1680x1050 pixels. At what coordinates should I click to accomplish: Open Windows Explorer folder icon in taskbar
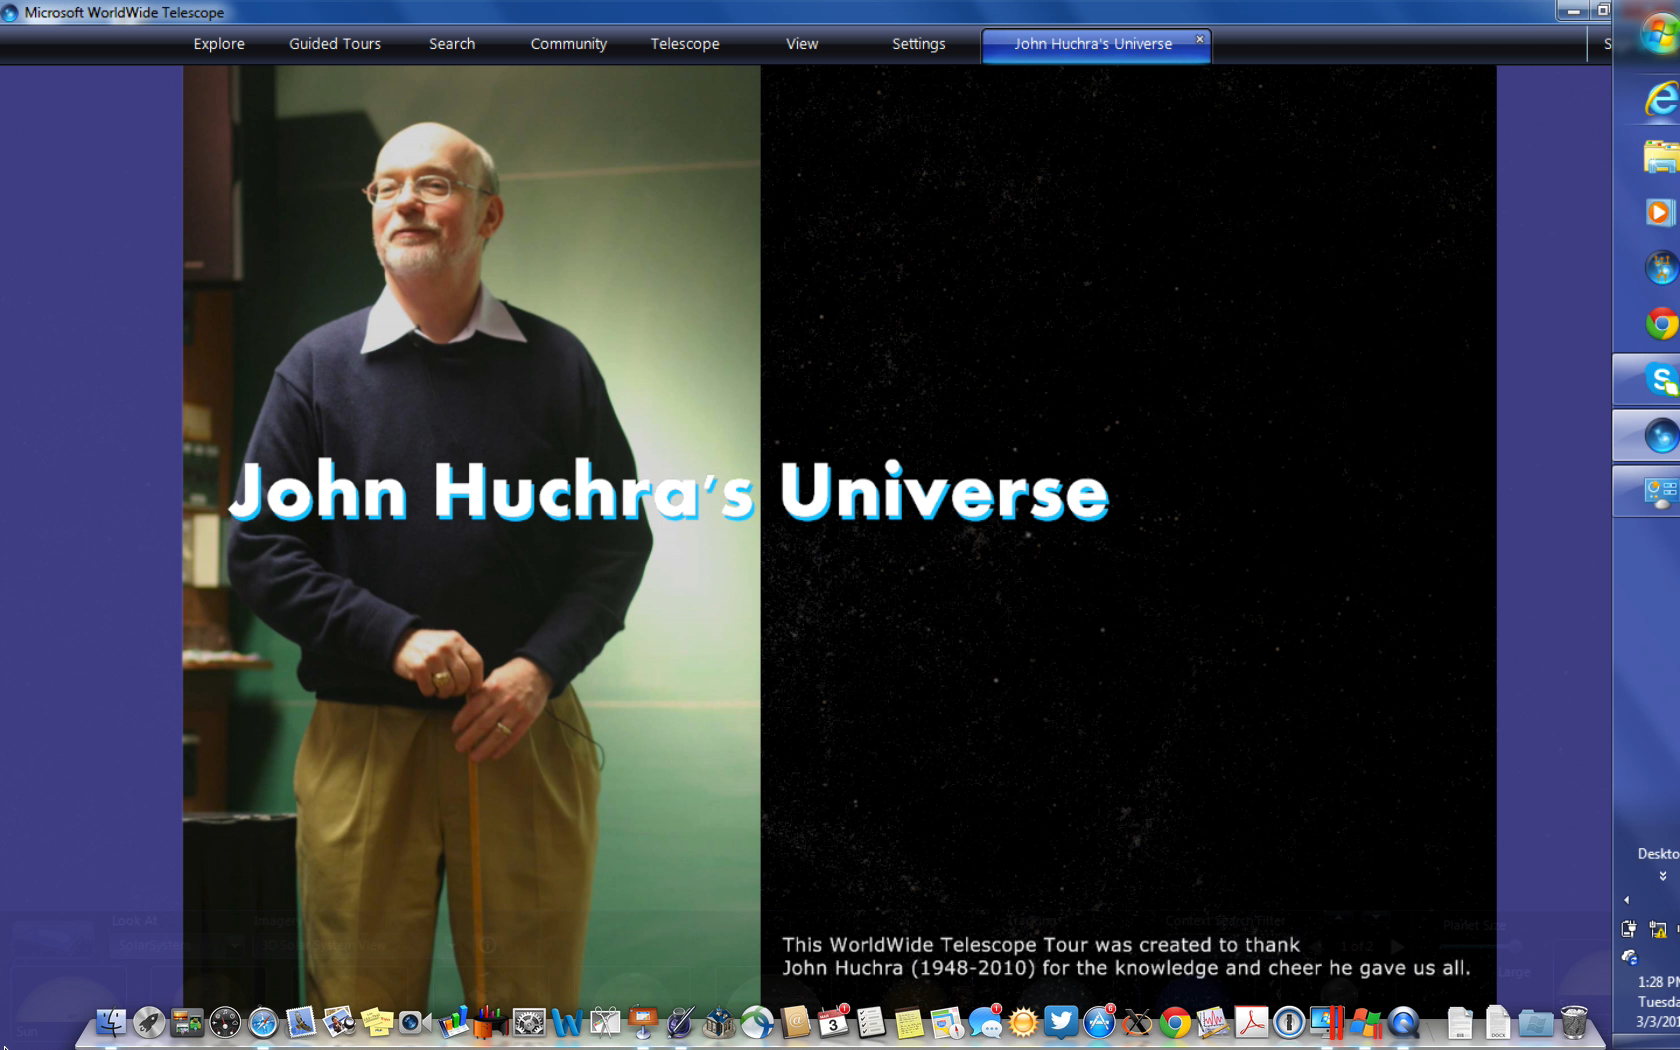pos(1660,156)
